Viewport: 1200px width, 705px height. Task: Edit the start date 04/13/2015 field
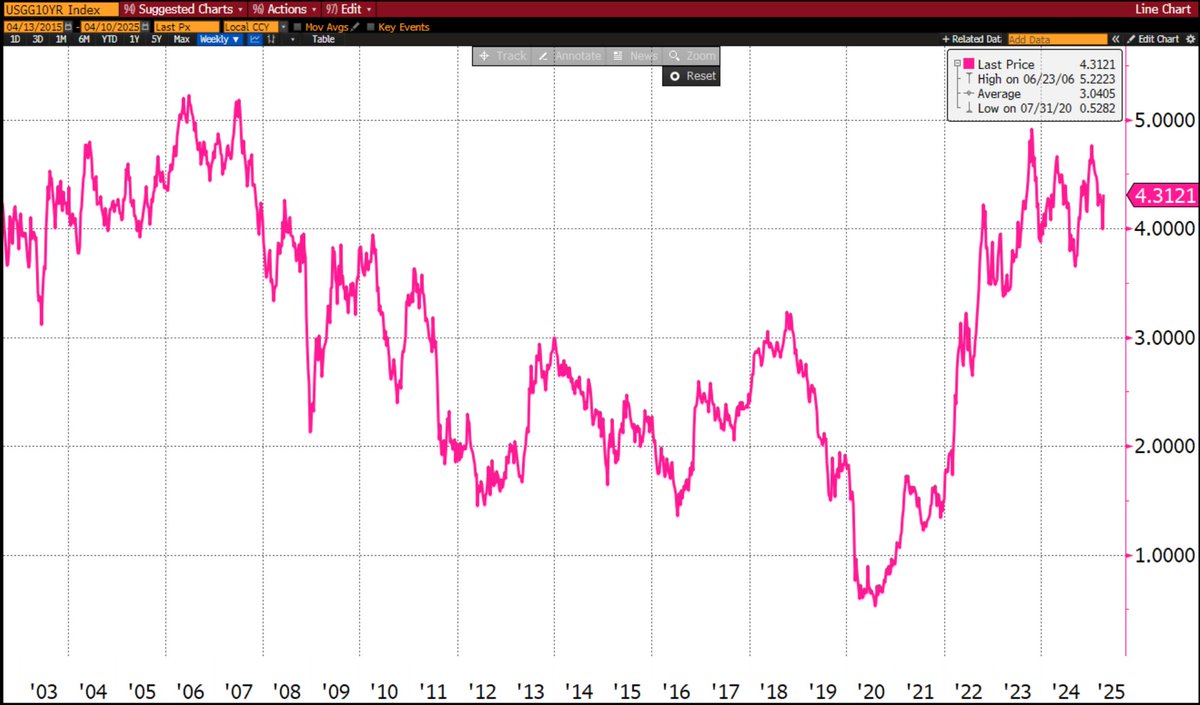33,27
